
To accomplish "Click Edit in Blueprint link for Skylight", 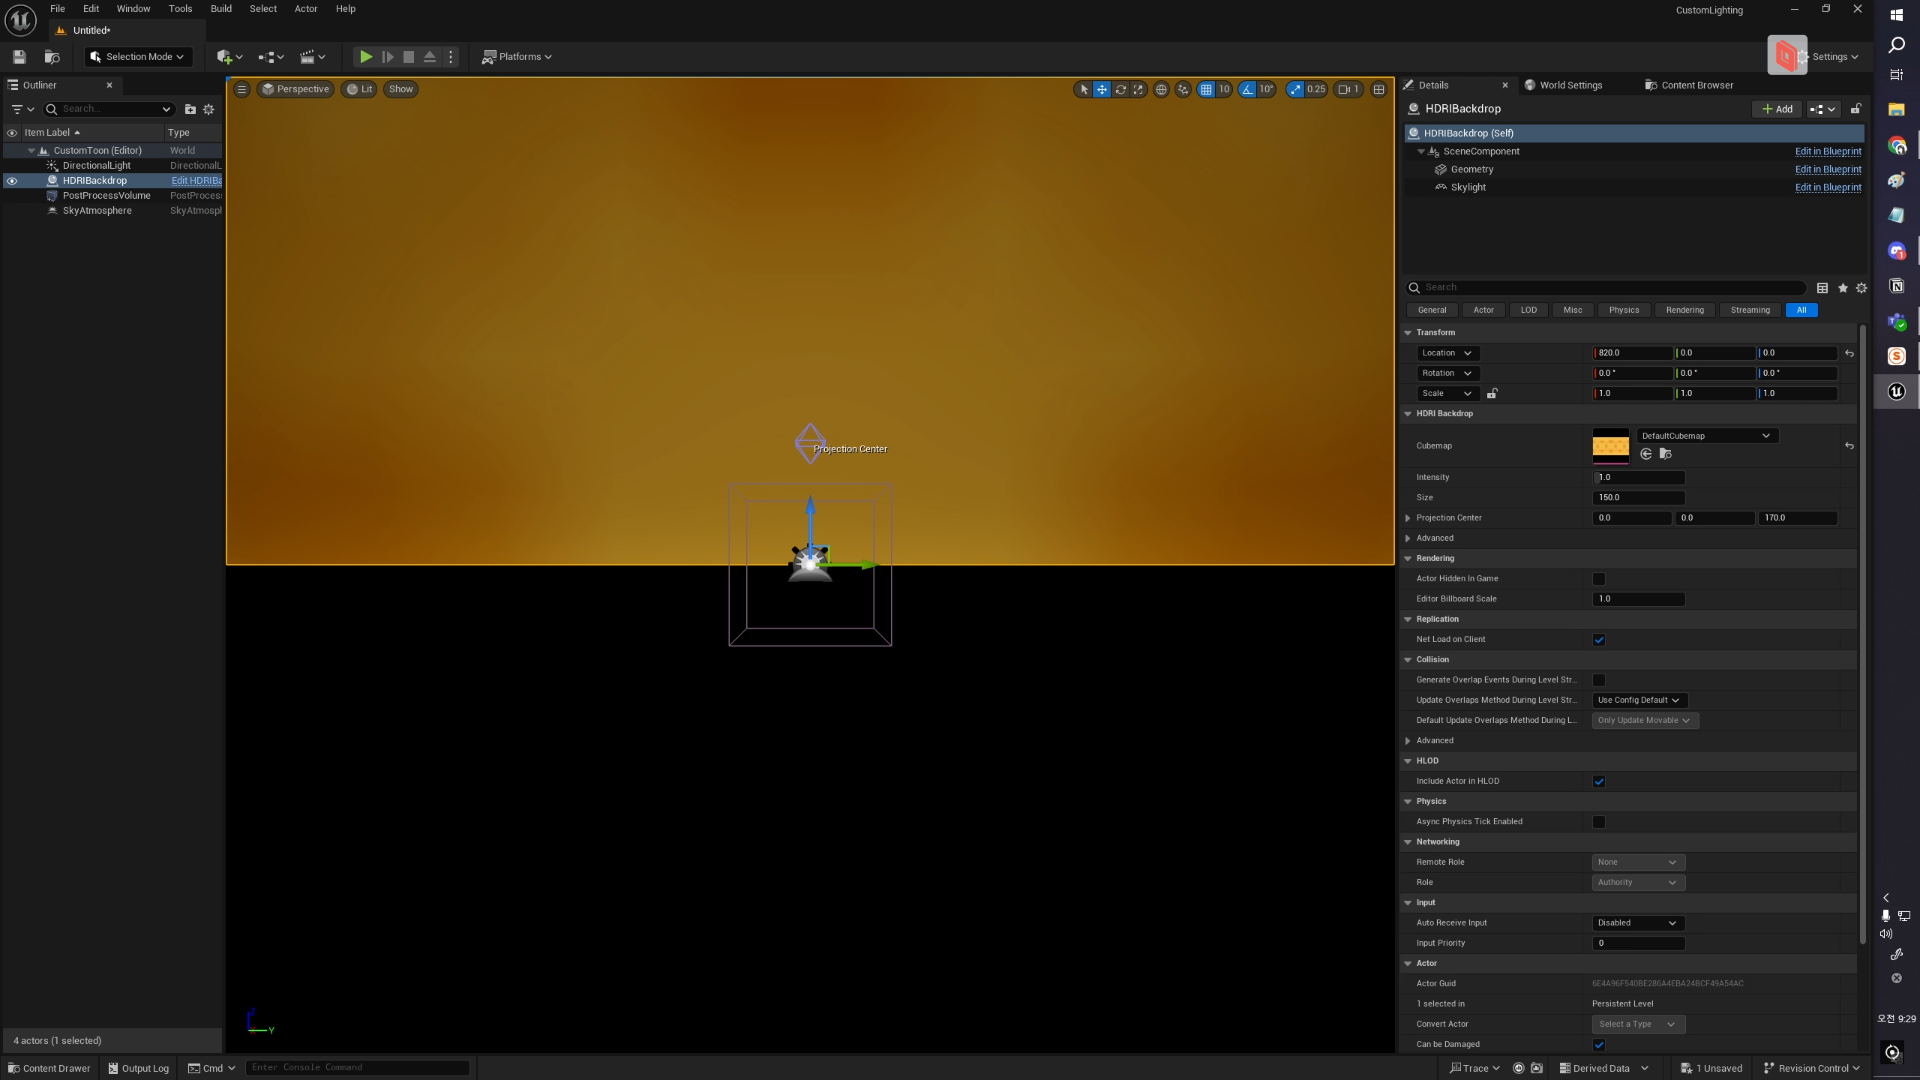I will point(1827,187).
